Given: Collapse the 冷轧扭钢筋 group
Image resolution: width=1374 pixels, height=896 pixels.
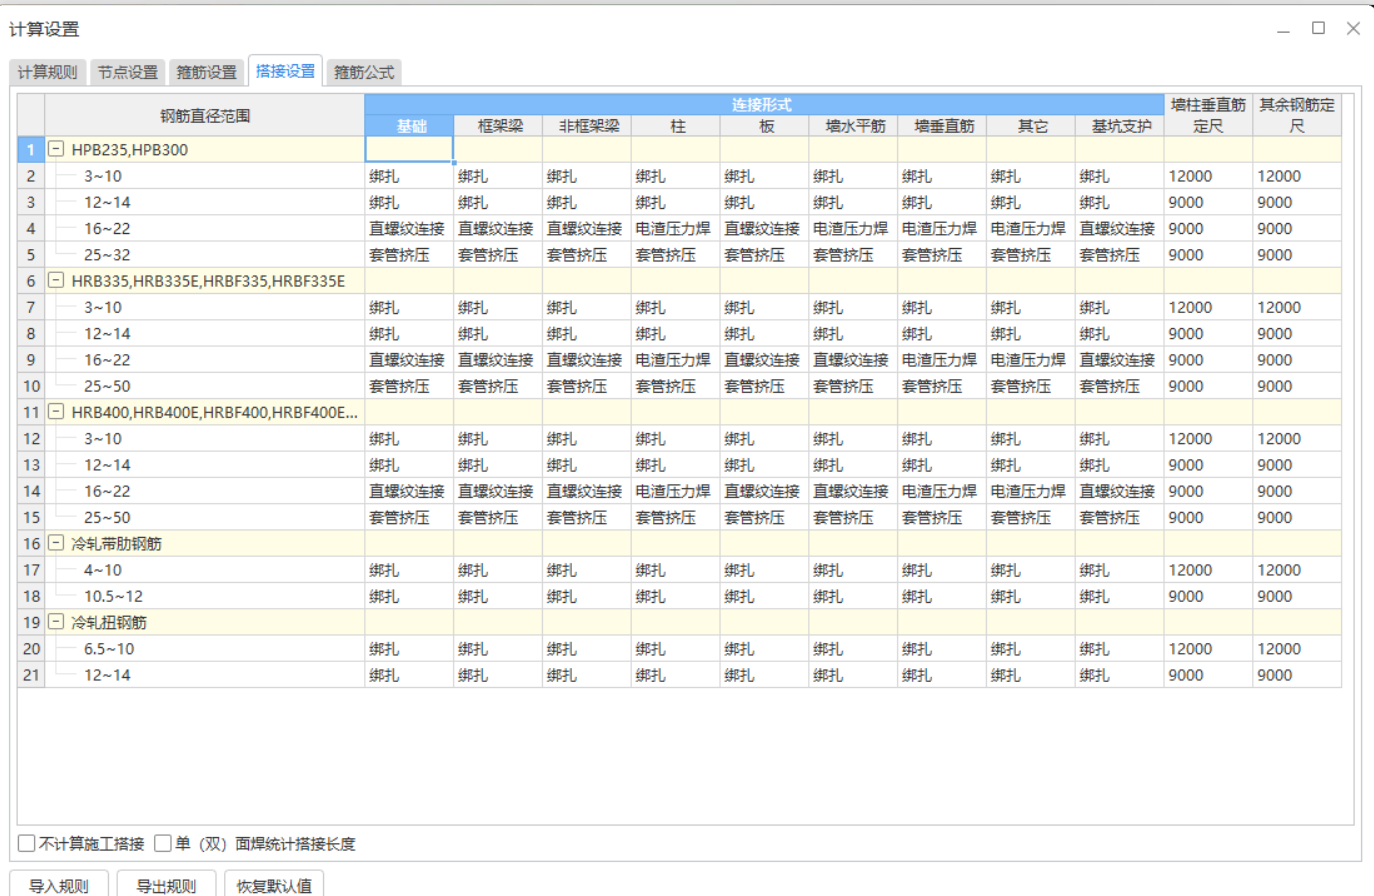Looking at the screenshot, I should coord(56,622).
